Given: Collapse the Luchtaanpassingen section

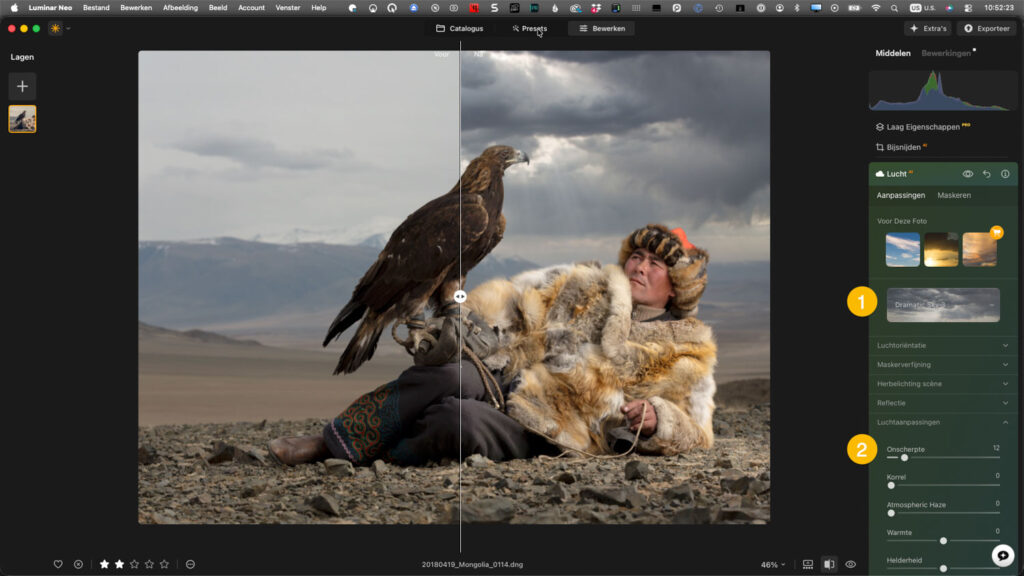Looking at the screenshot, I should click(x=943, y=423).
